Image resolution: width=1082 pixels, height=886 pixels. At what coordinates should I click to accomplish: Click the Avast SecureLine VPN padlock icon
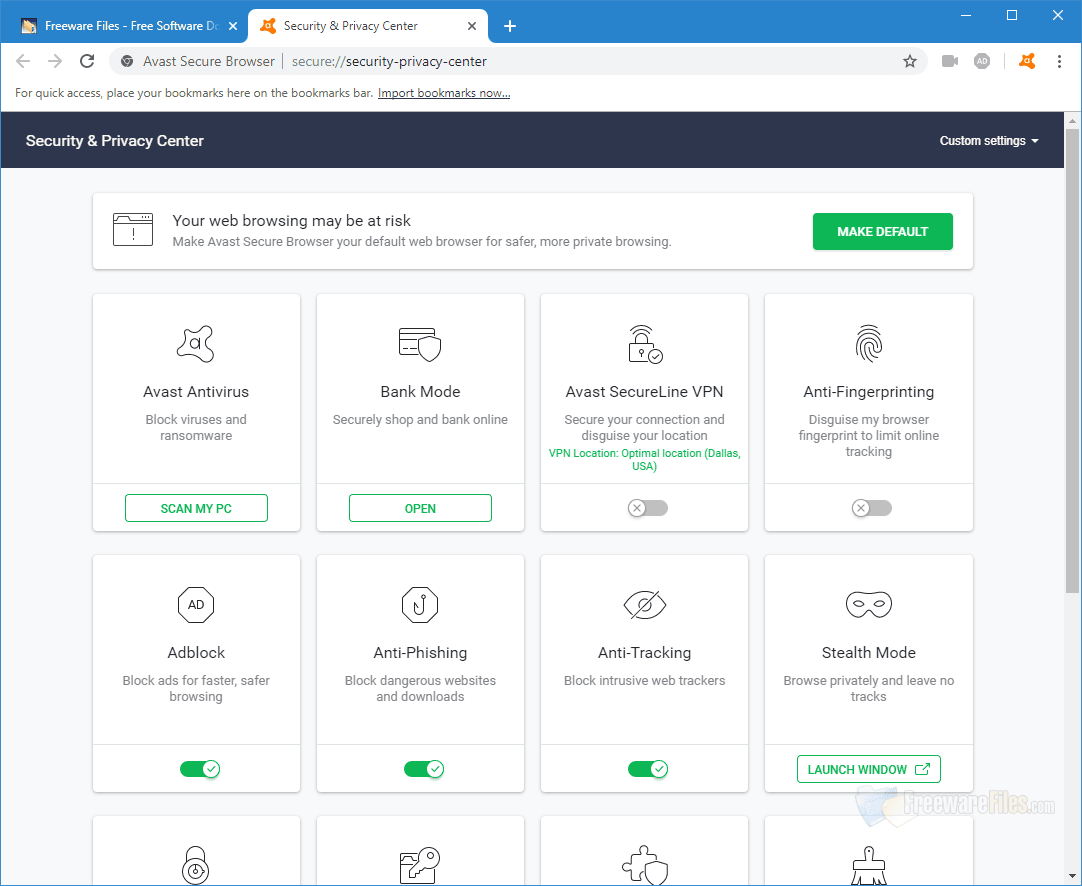click(644, 344)
